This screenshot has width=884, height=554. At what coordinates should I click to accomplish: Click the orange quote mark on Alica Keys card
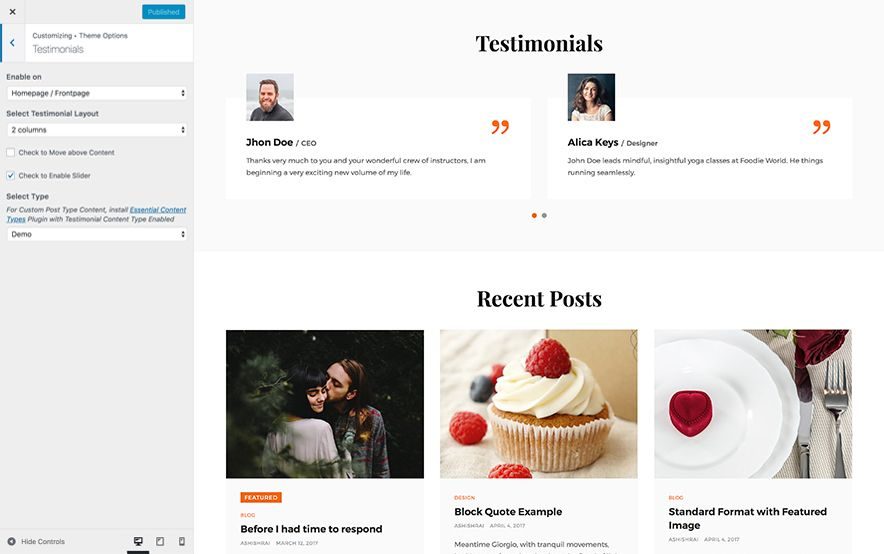pos(821,127)
